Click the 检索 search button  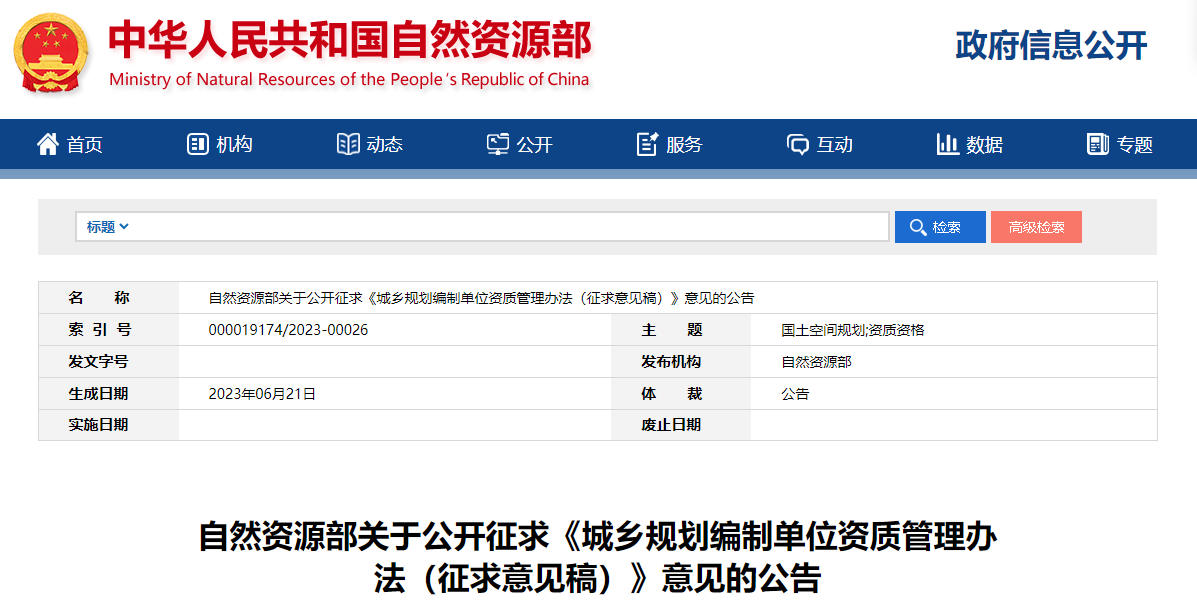[940, 227]
